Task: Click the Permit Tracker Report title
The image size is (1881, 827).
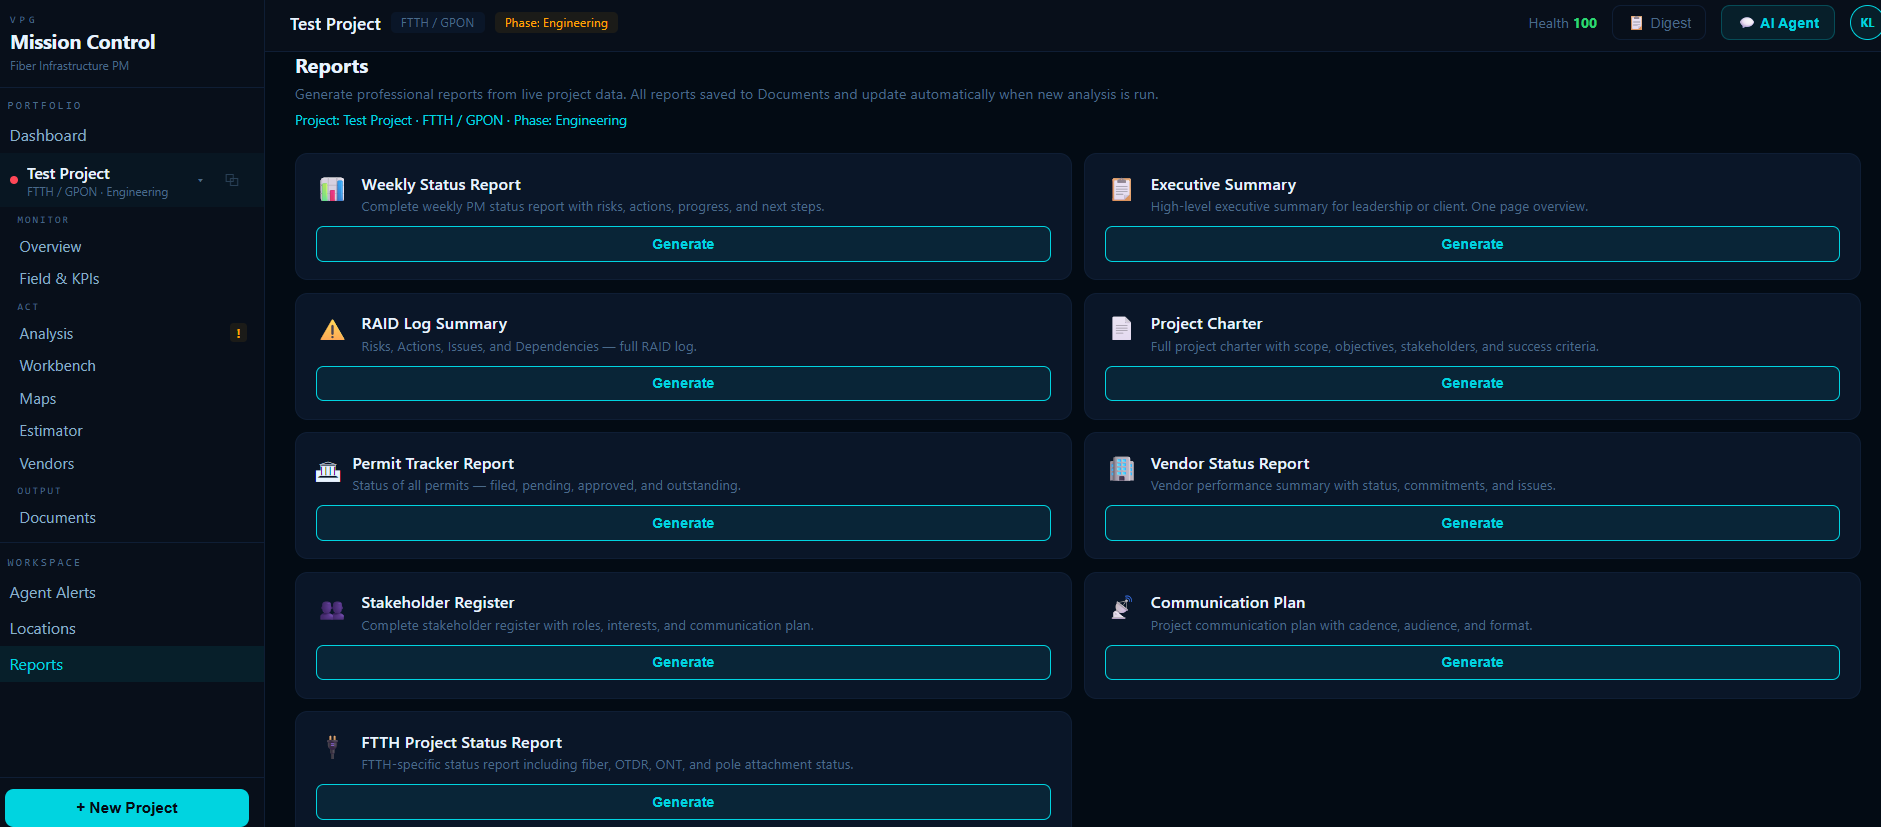Action: (433, 464)
